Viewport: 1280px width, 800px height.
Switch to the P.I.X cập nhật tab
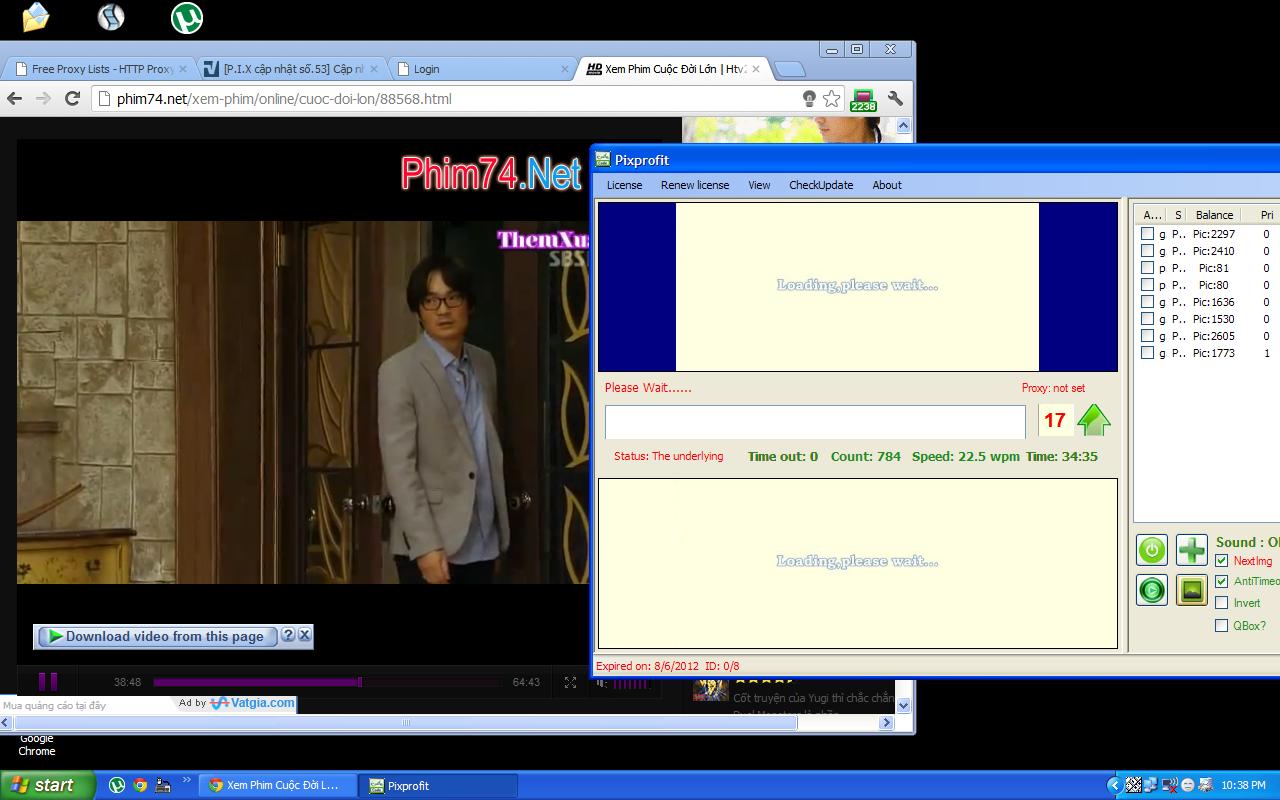(x=292, y=69)
